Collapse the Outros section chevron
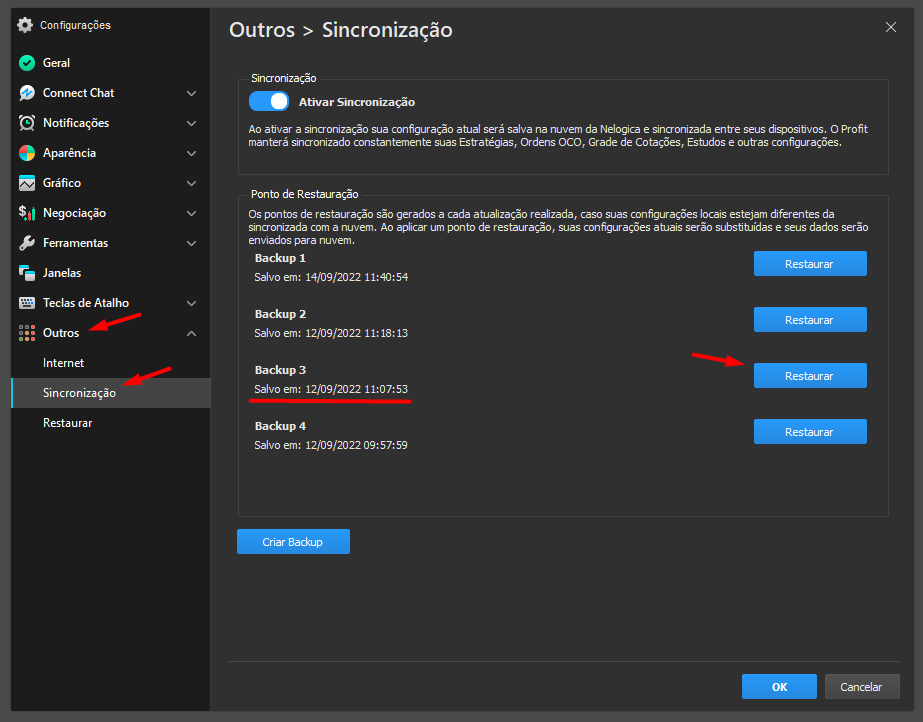This screenshot has width=923, height=722. tap(191, 333)
